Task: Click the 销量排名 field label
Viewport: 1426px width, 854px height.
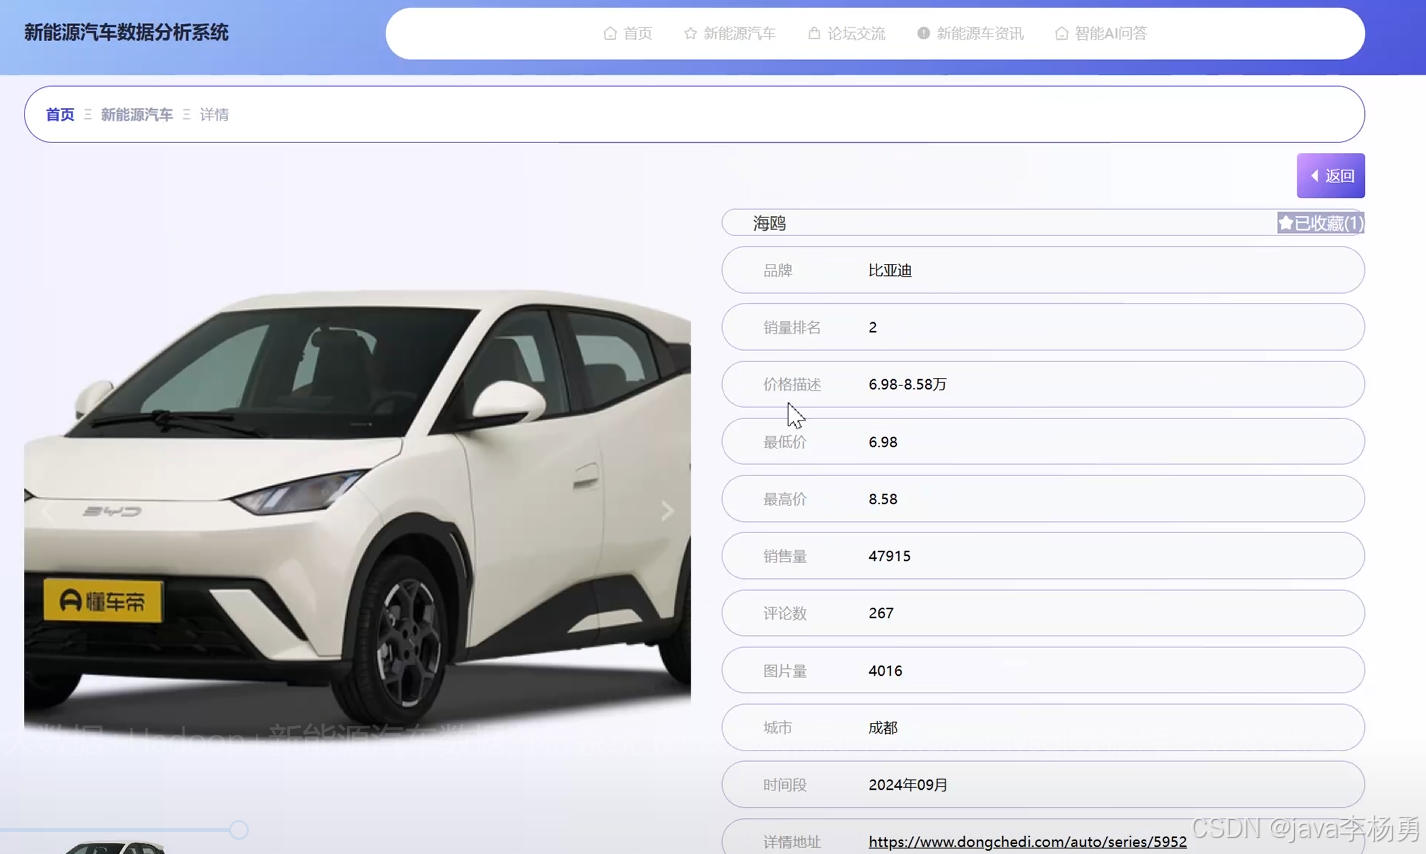Action: [x=792, y=327]
